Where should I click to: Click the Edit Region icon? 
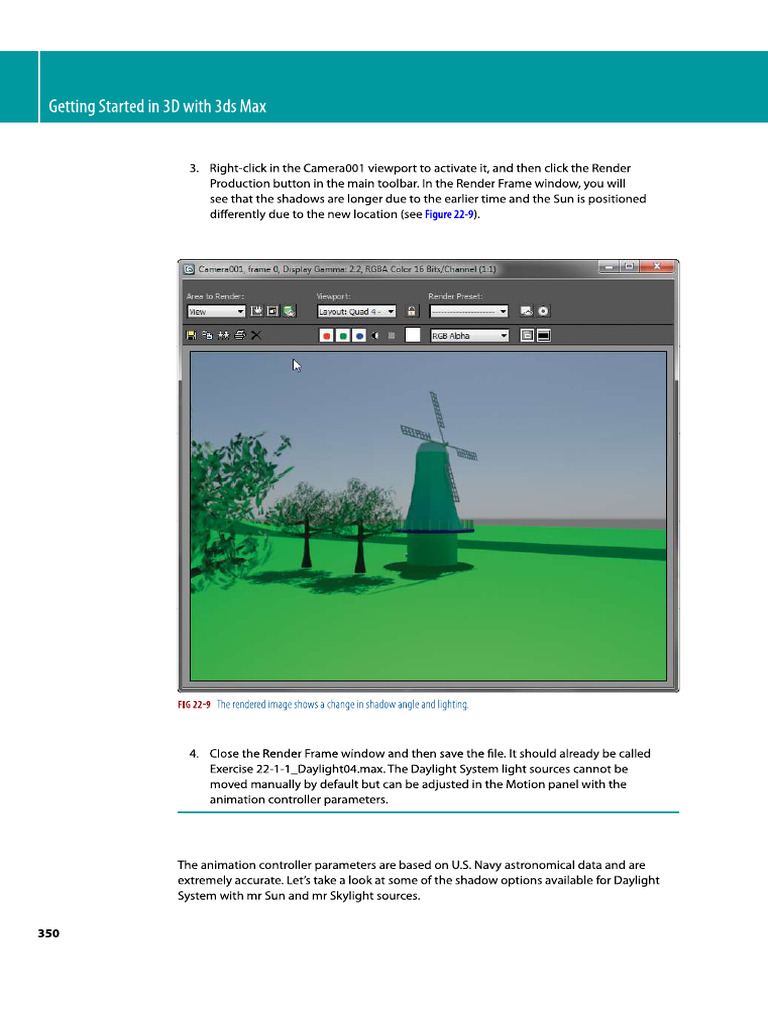click(x=257, y=311)
